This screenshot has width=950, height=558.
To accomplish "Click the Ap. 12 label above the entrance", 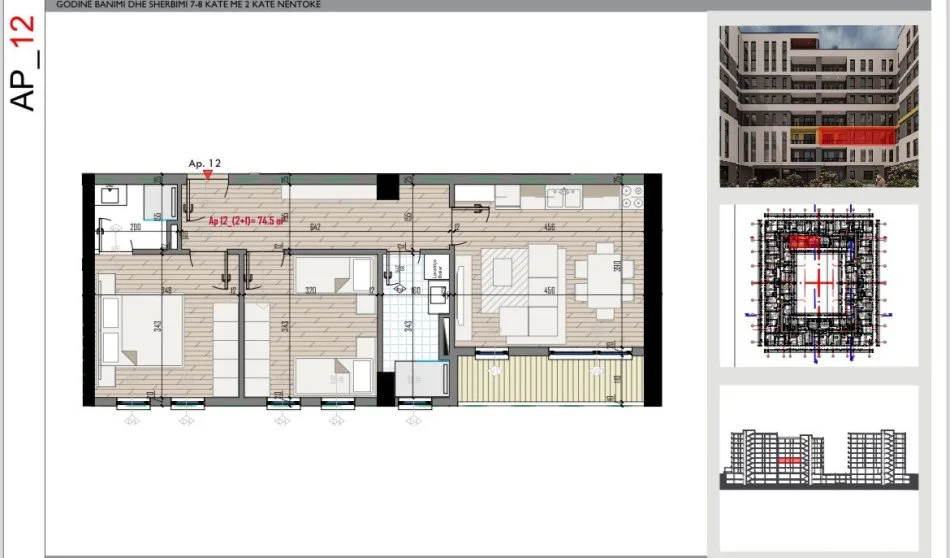I will pyautogui.click(x=204, y=162).
